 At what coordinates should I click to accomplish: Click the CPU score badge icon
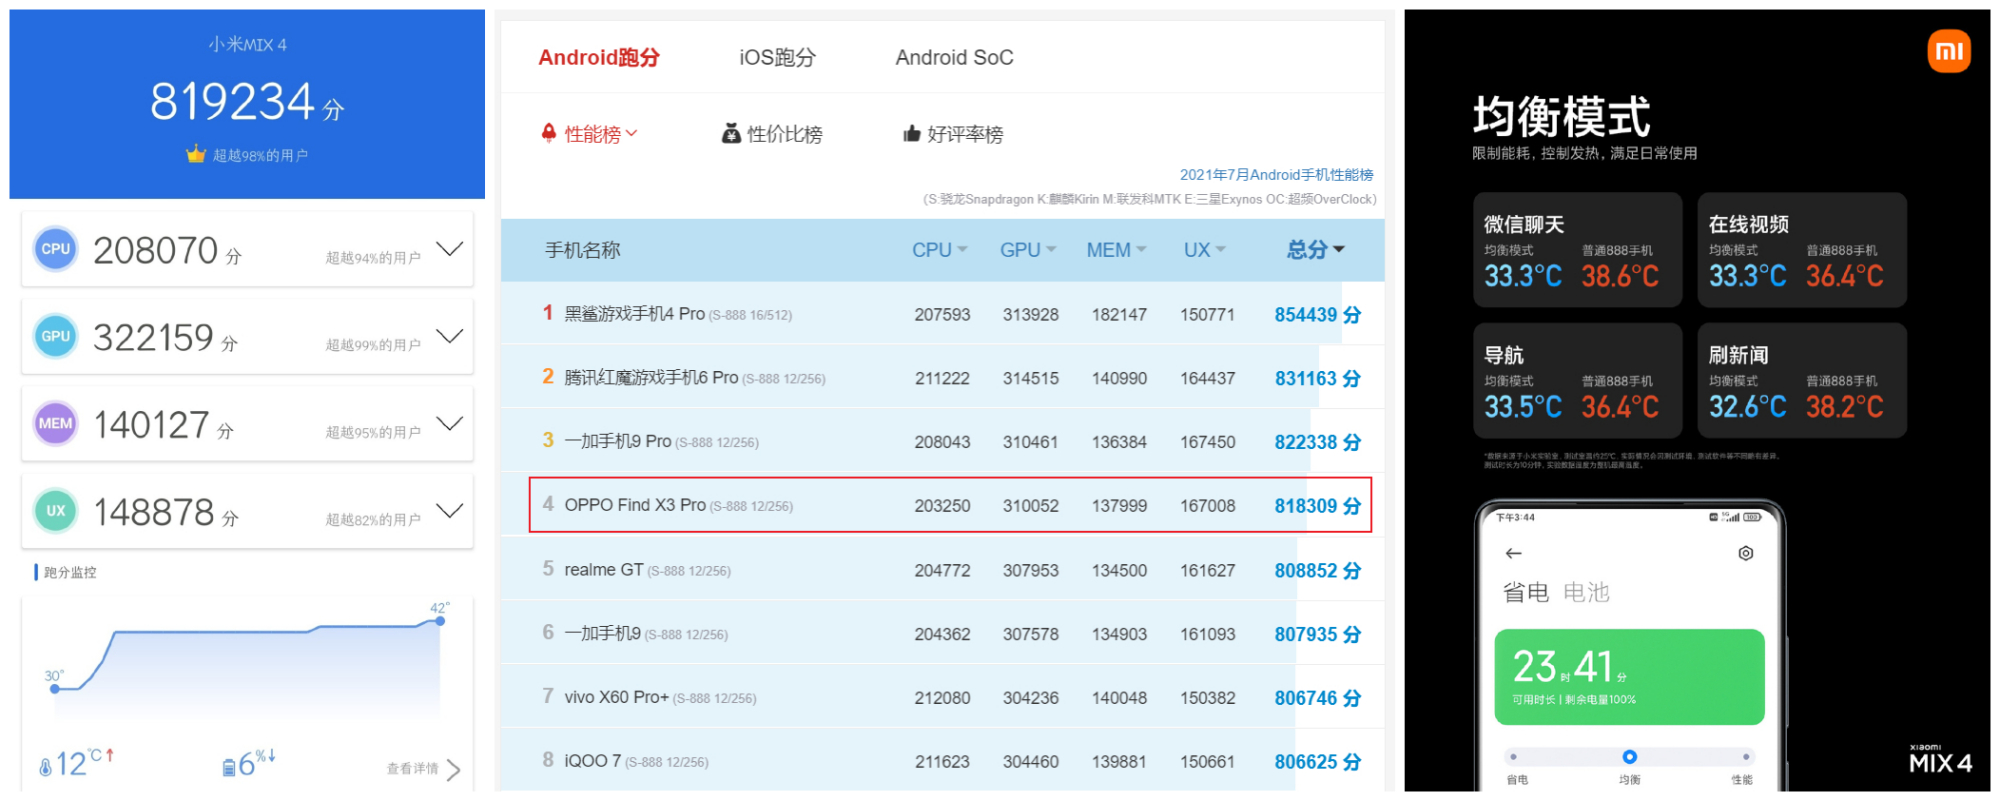[56, 249]
